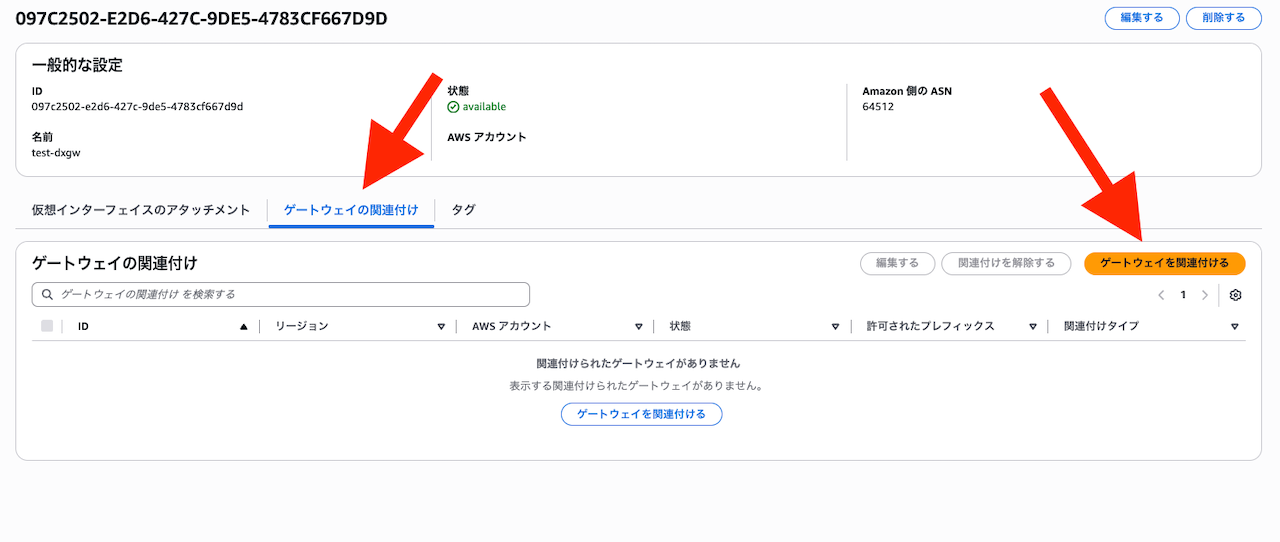Screen dimensions: 1280x542
Task: Click the 編集する button in associations panel
Action: tap(897, 263)
